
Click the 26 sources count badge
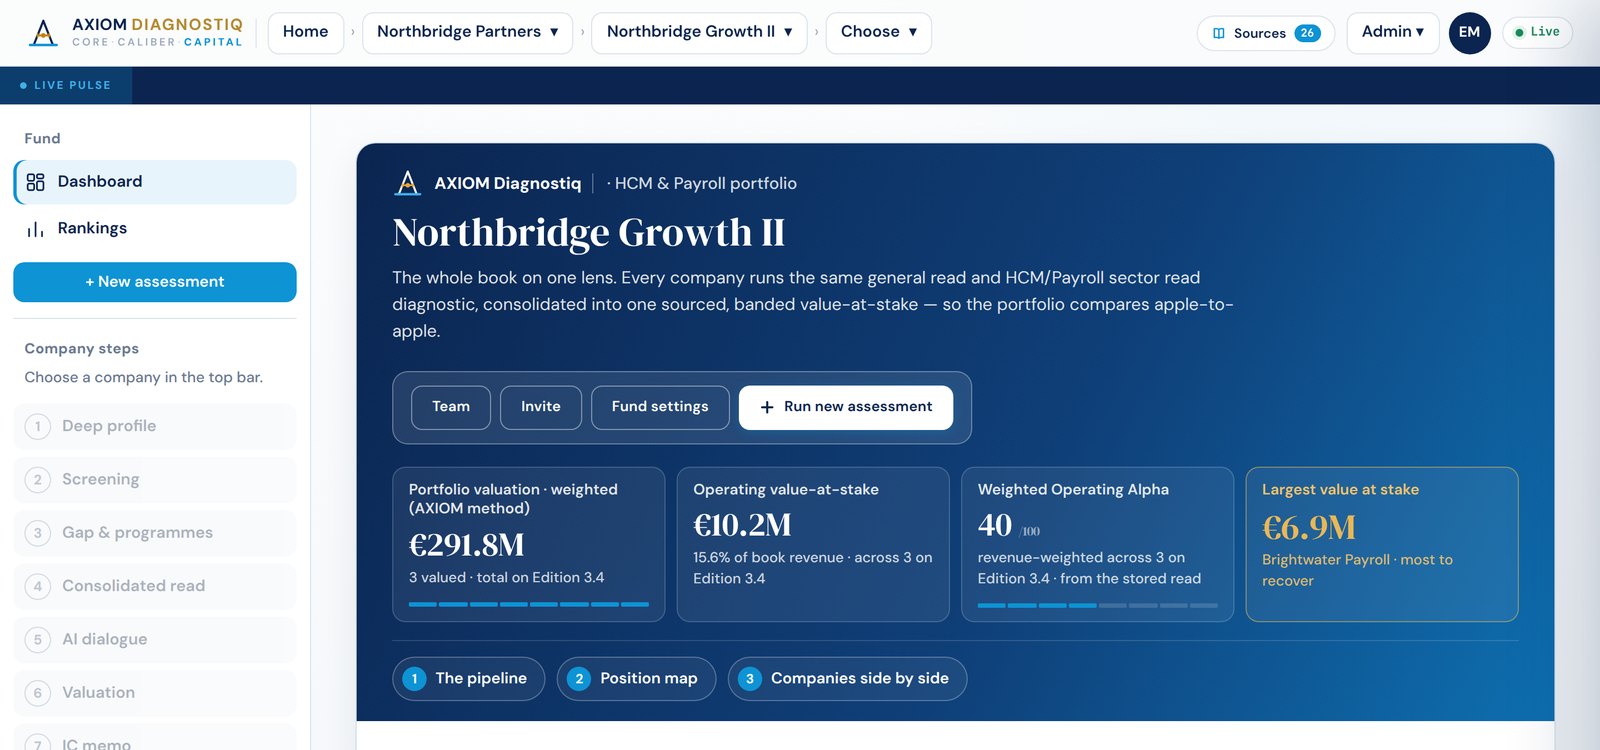[1307, 33]
